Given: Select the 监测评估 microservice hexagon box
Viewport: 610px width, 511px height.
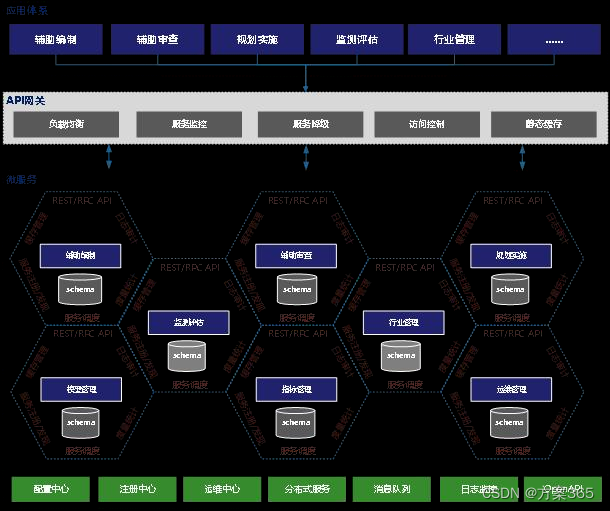Looking at the screenshot, I should click(x=189, y=322).
